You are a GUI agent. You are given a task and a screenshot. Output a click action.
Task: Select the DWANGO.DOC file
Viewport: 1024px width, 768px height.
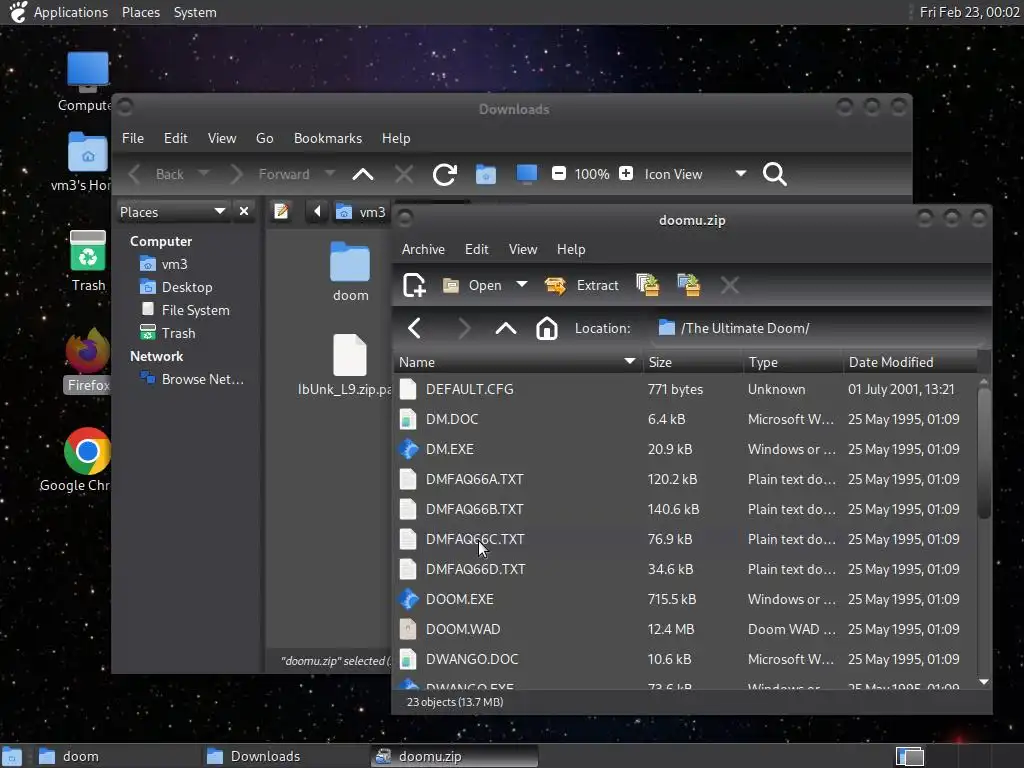point(472,659)
